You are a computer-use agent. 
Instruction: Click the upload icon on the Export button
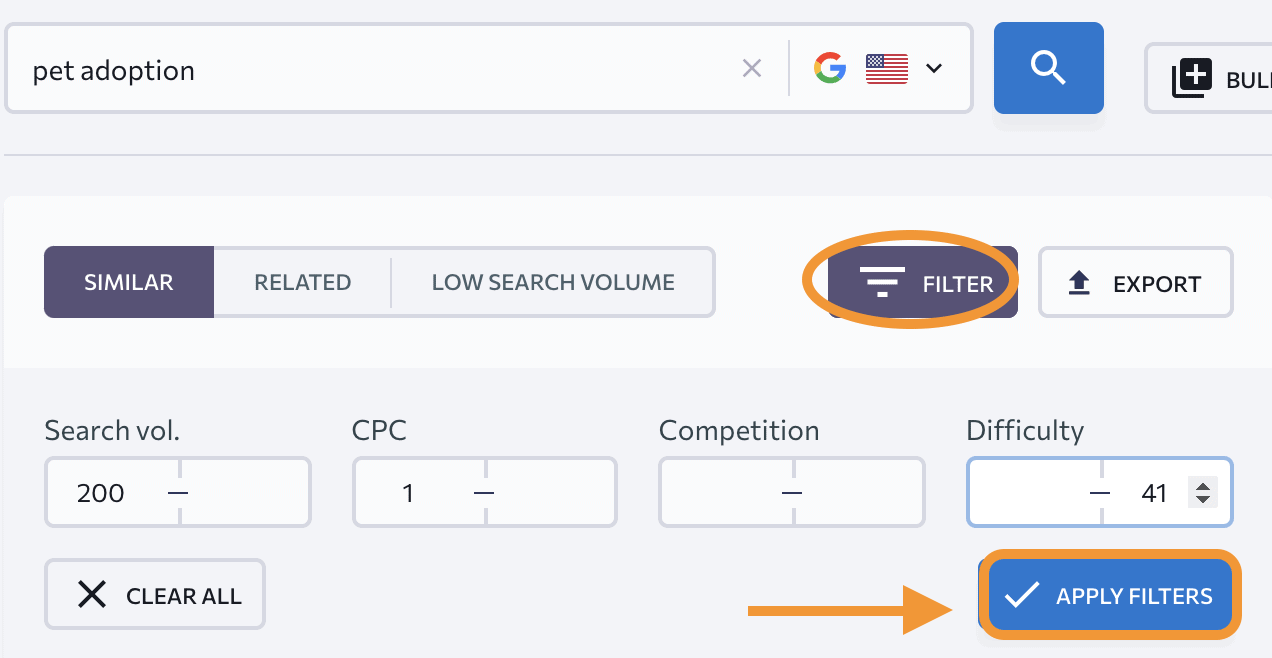click(x=1078, y=283)
